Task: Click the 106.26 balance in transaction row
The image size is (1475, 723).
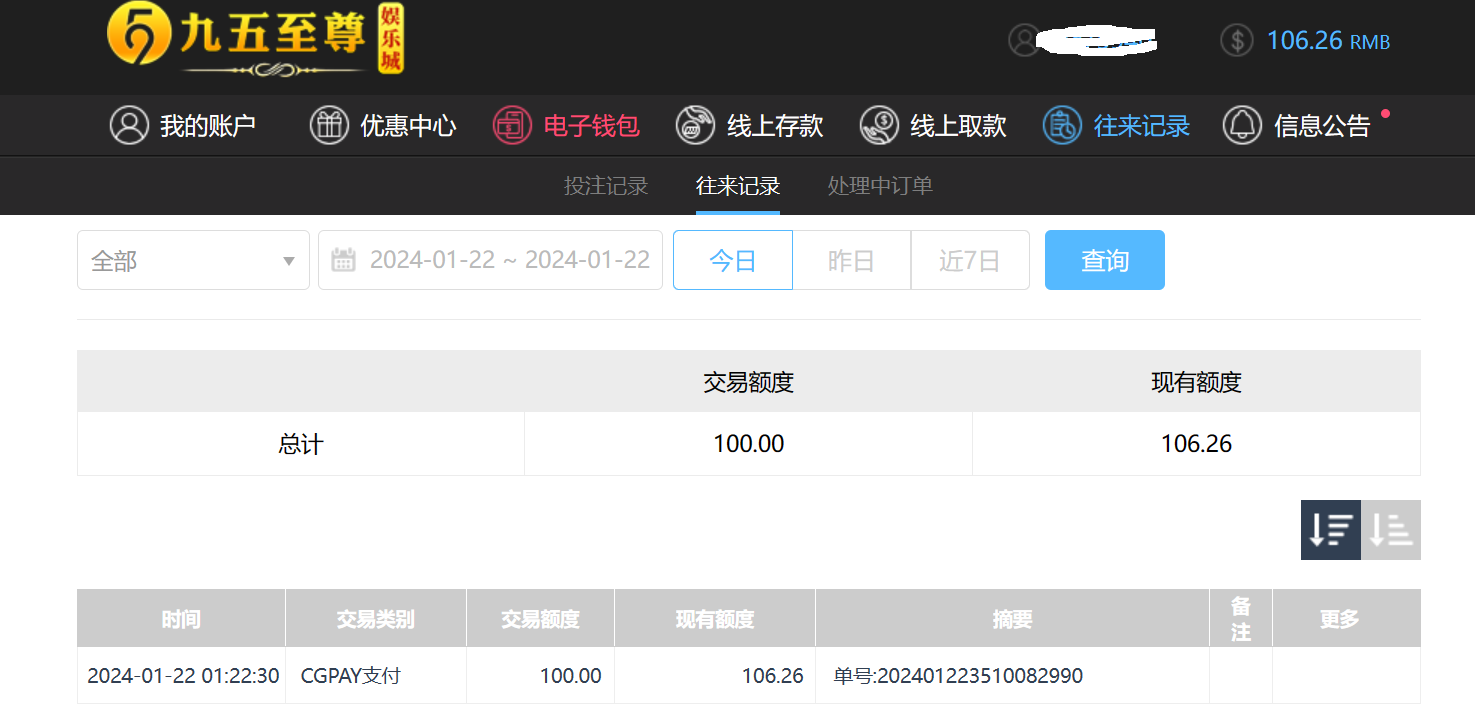Action: point(773,676)
